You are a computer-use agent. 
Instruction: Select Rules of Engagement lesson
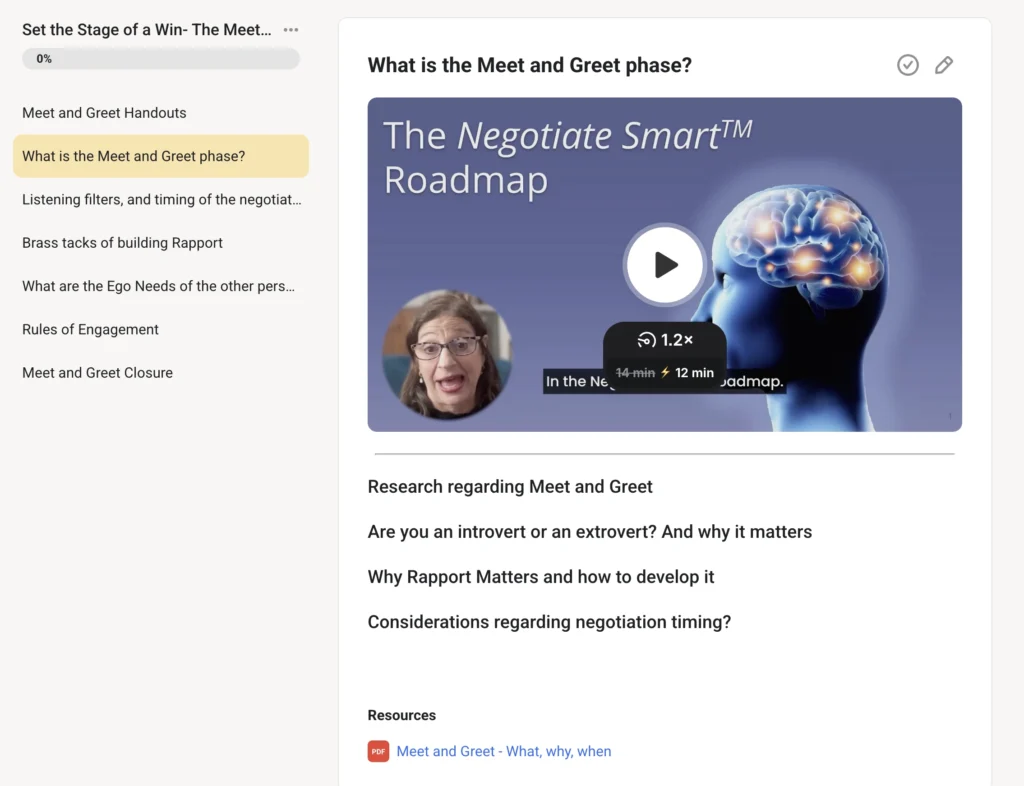tap(90, 329)
